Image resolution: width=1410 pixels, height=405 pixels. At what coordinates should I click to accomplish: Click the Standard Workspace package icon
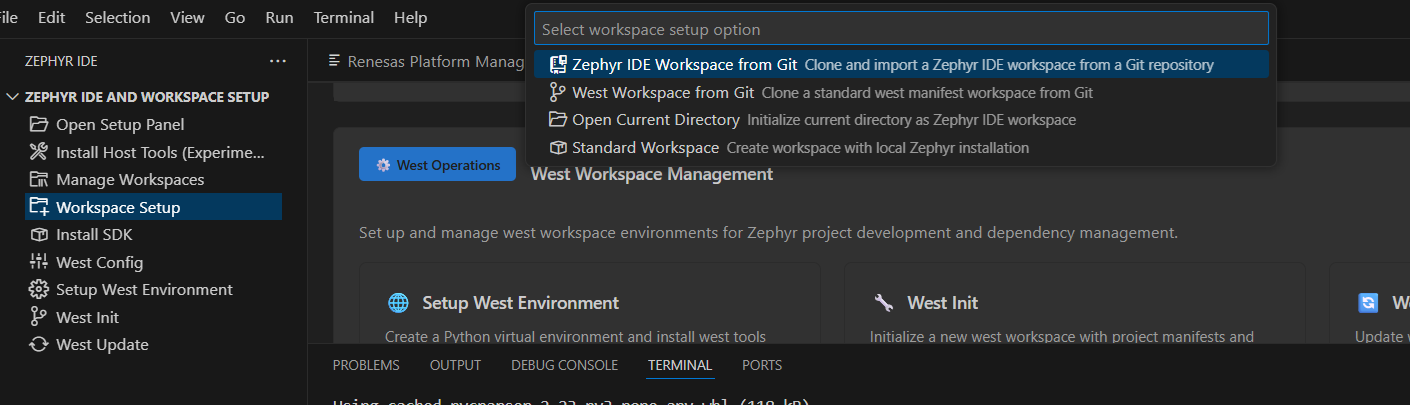coord(558,147)
